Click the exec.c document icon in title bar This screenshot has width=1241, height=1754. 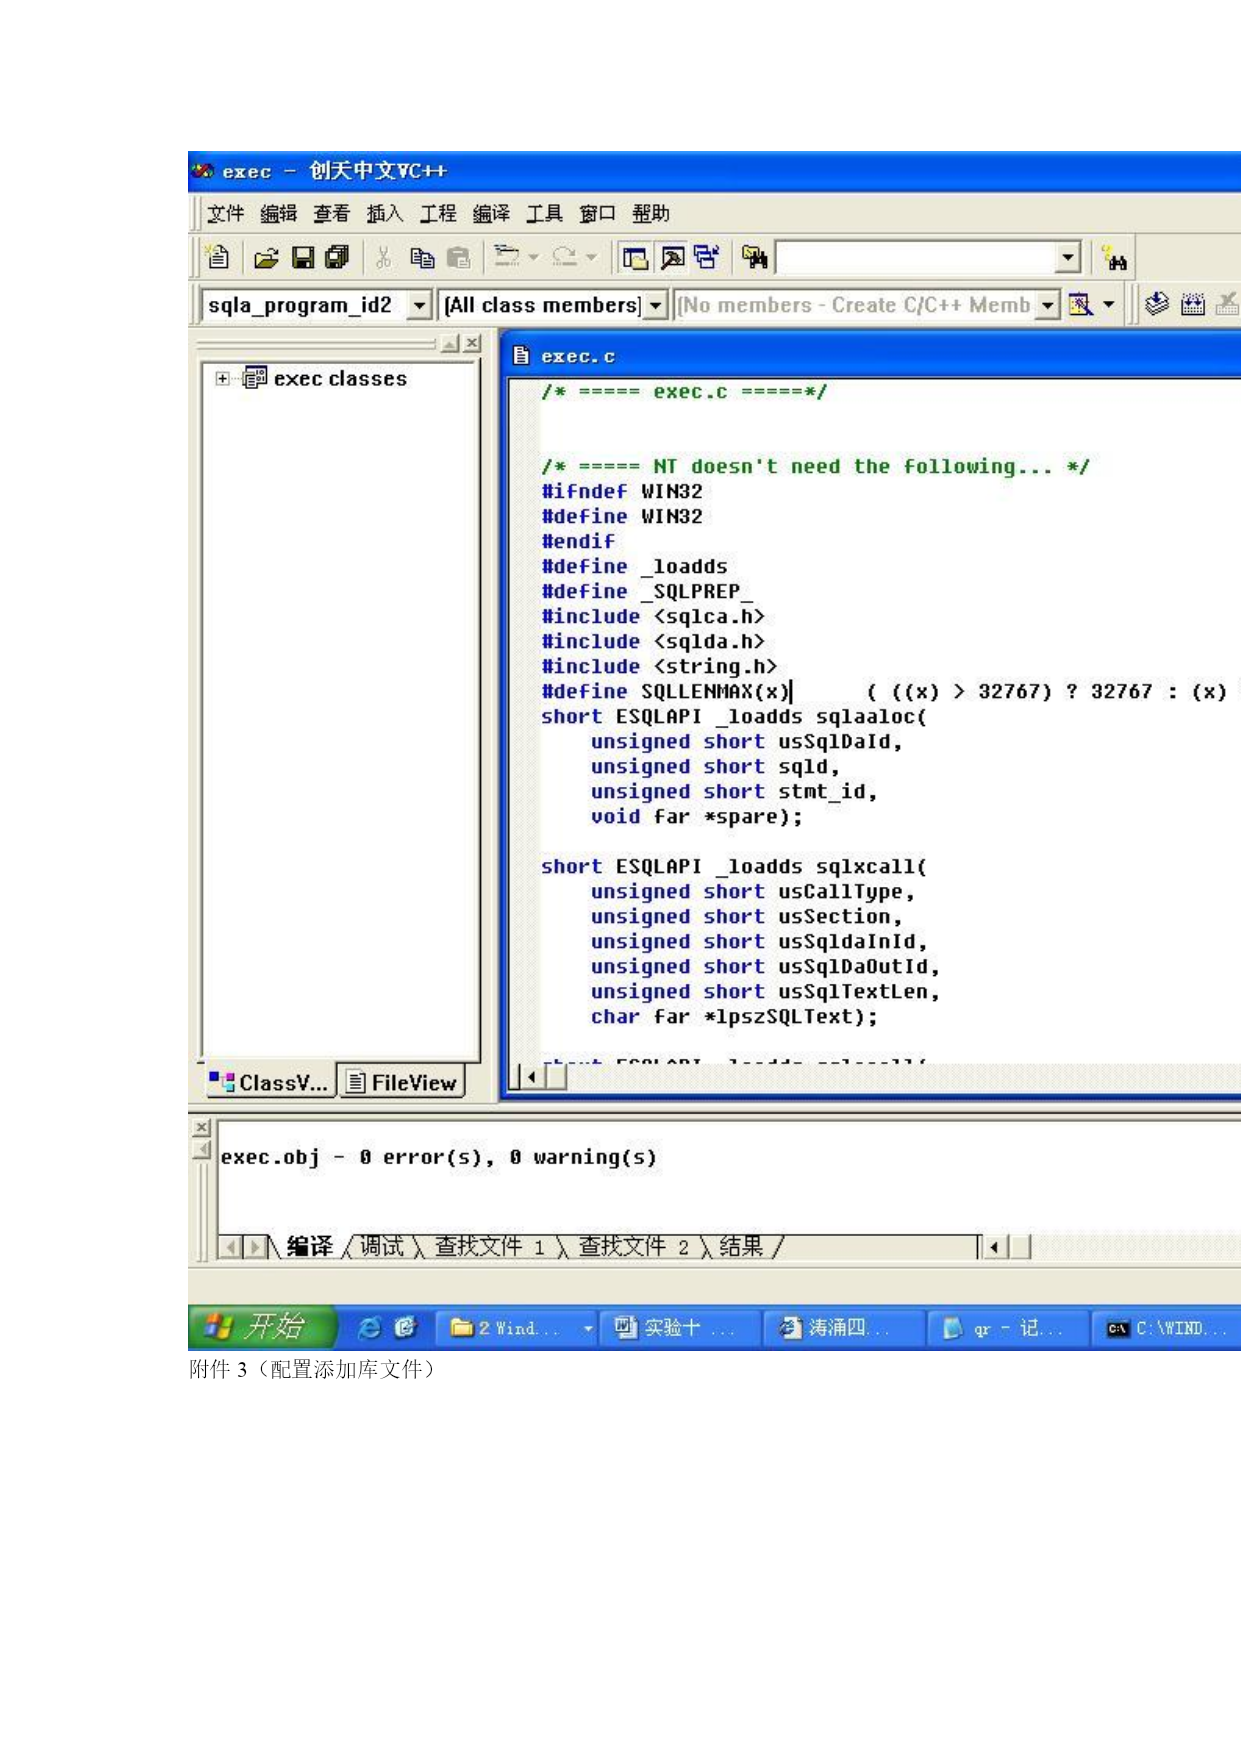[521, 356]
